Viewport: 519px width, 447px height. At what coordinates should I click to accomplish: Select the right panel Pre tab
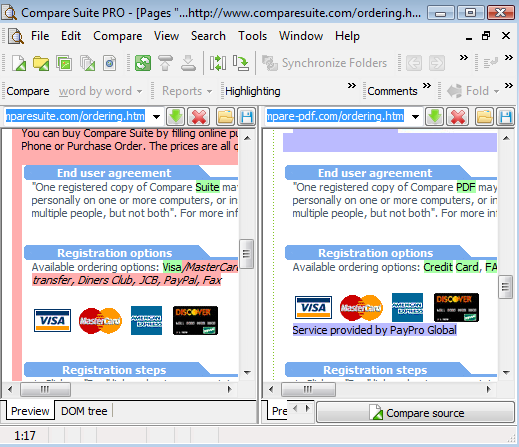pos(278,411)
